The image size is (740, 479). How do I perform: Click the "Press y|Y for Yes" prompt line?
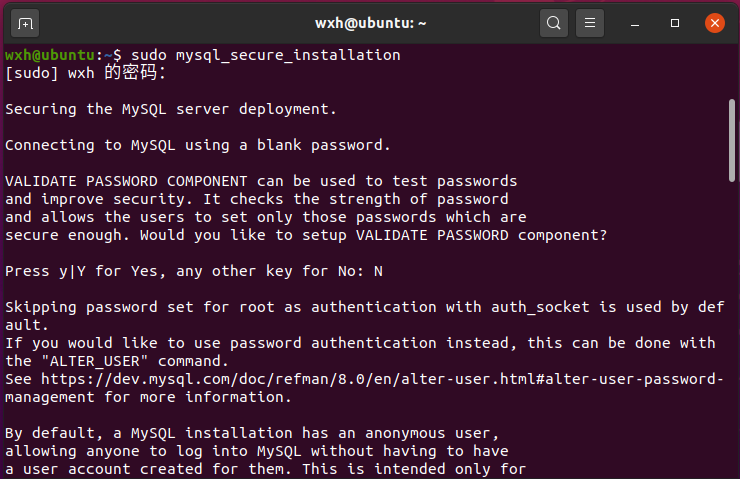[x=194, y=271]
